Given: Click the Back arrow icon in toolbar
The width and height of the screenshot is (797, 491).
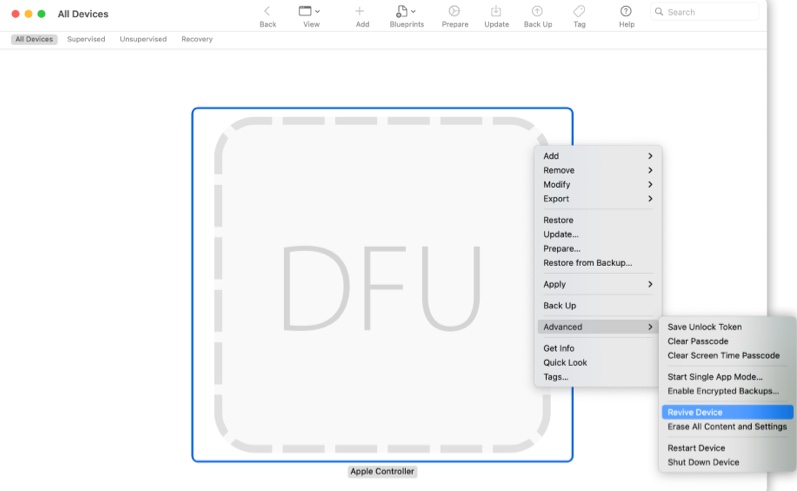Looking at the screenshot, I should (267, 11).
